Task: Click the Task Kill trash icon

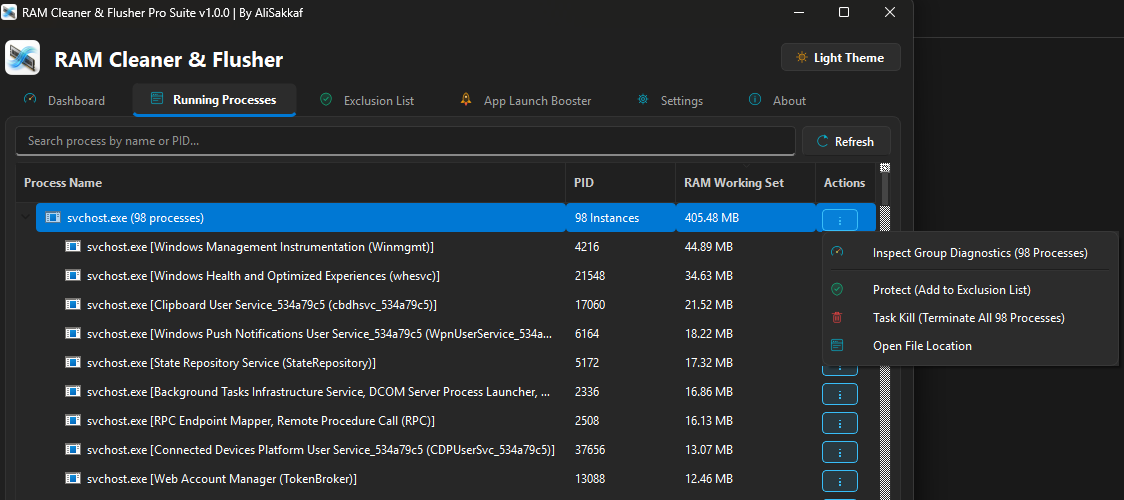Action: coord(837,317)
